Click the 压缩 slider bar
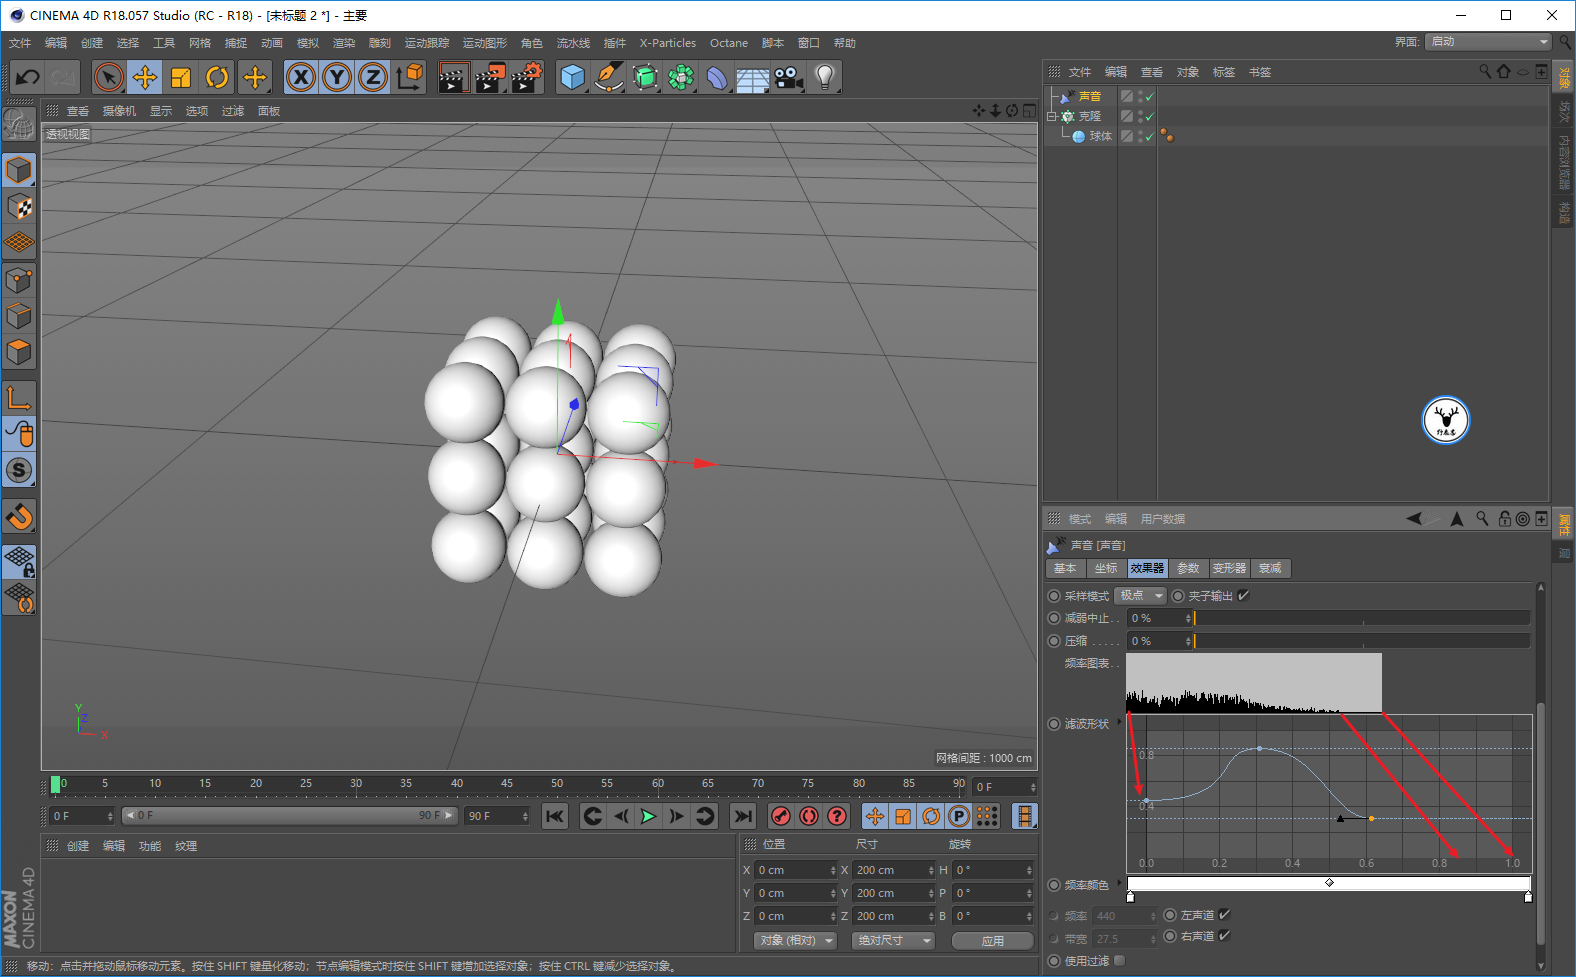 [x=1362, y=641]
